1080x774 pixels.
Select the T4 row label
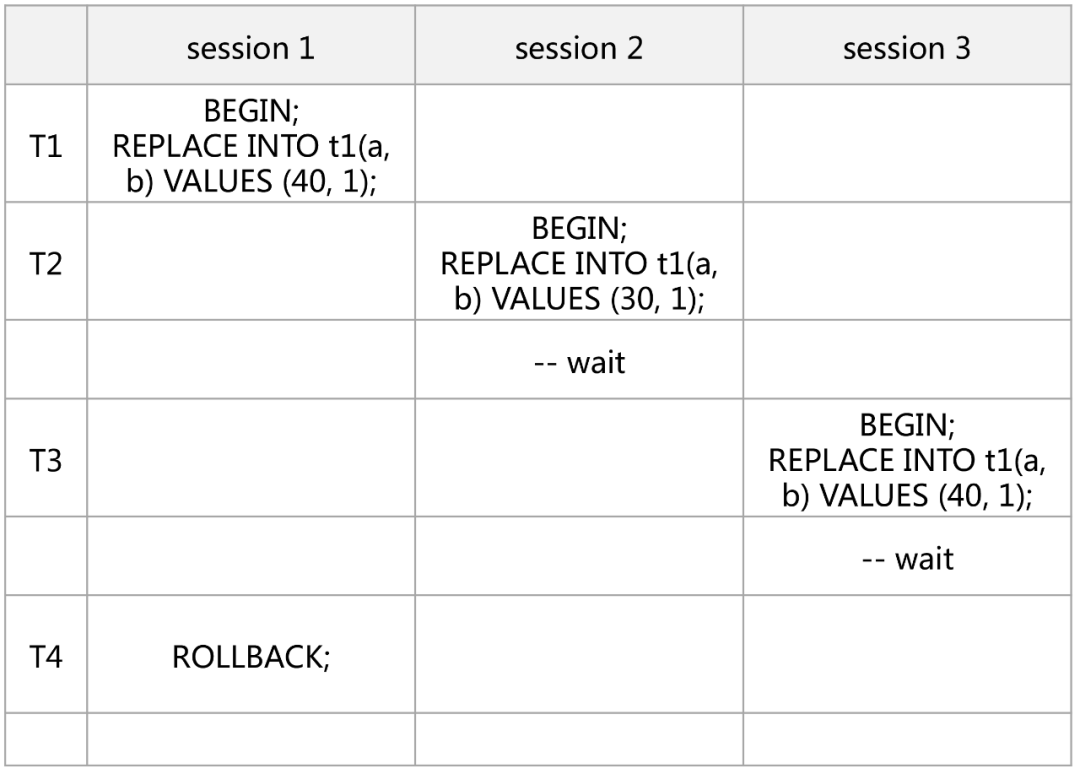pyautogui.click(x=46, y=656)
